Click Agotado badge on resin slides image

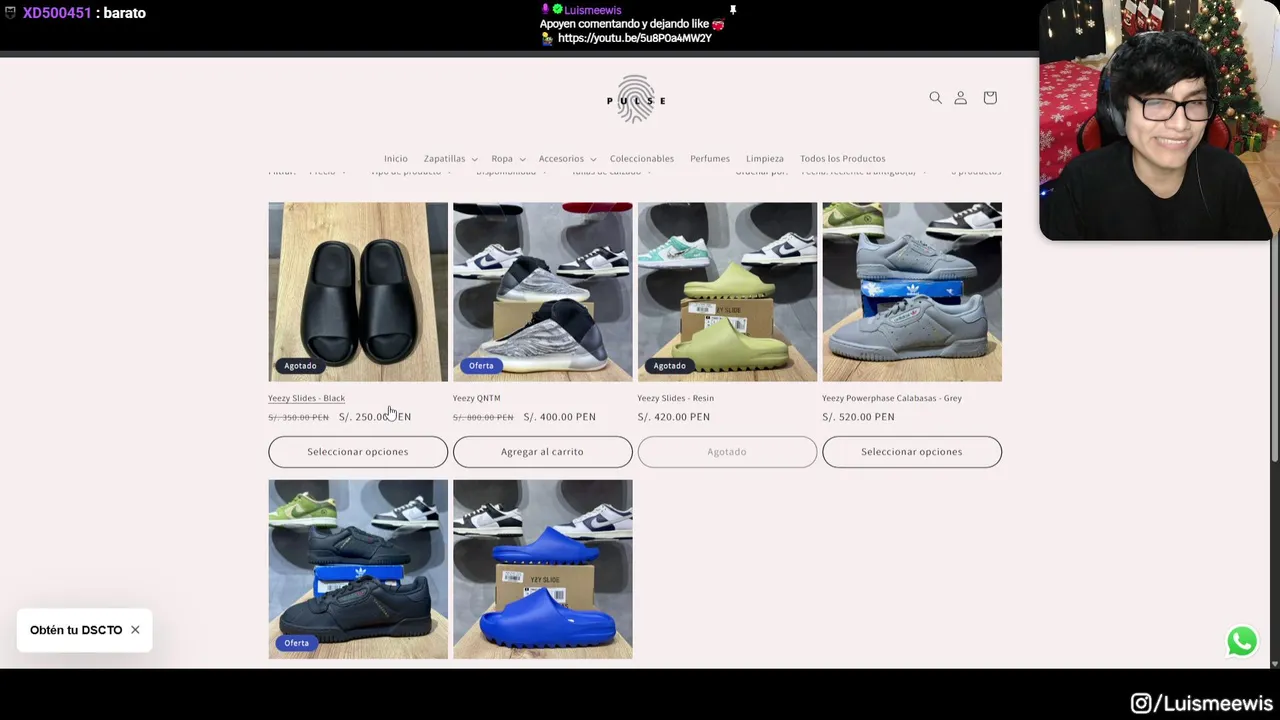(x=670, y=366)
